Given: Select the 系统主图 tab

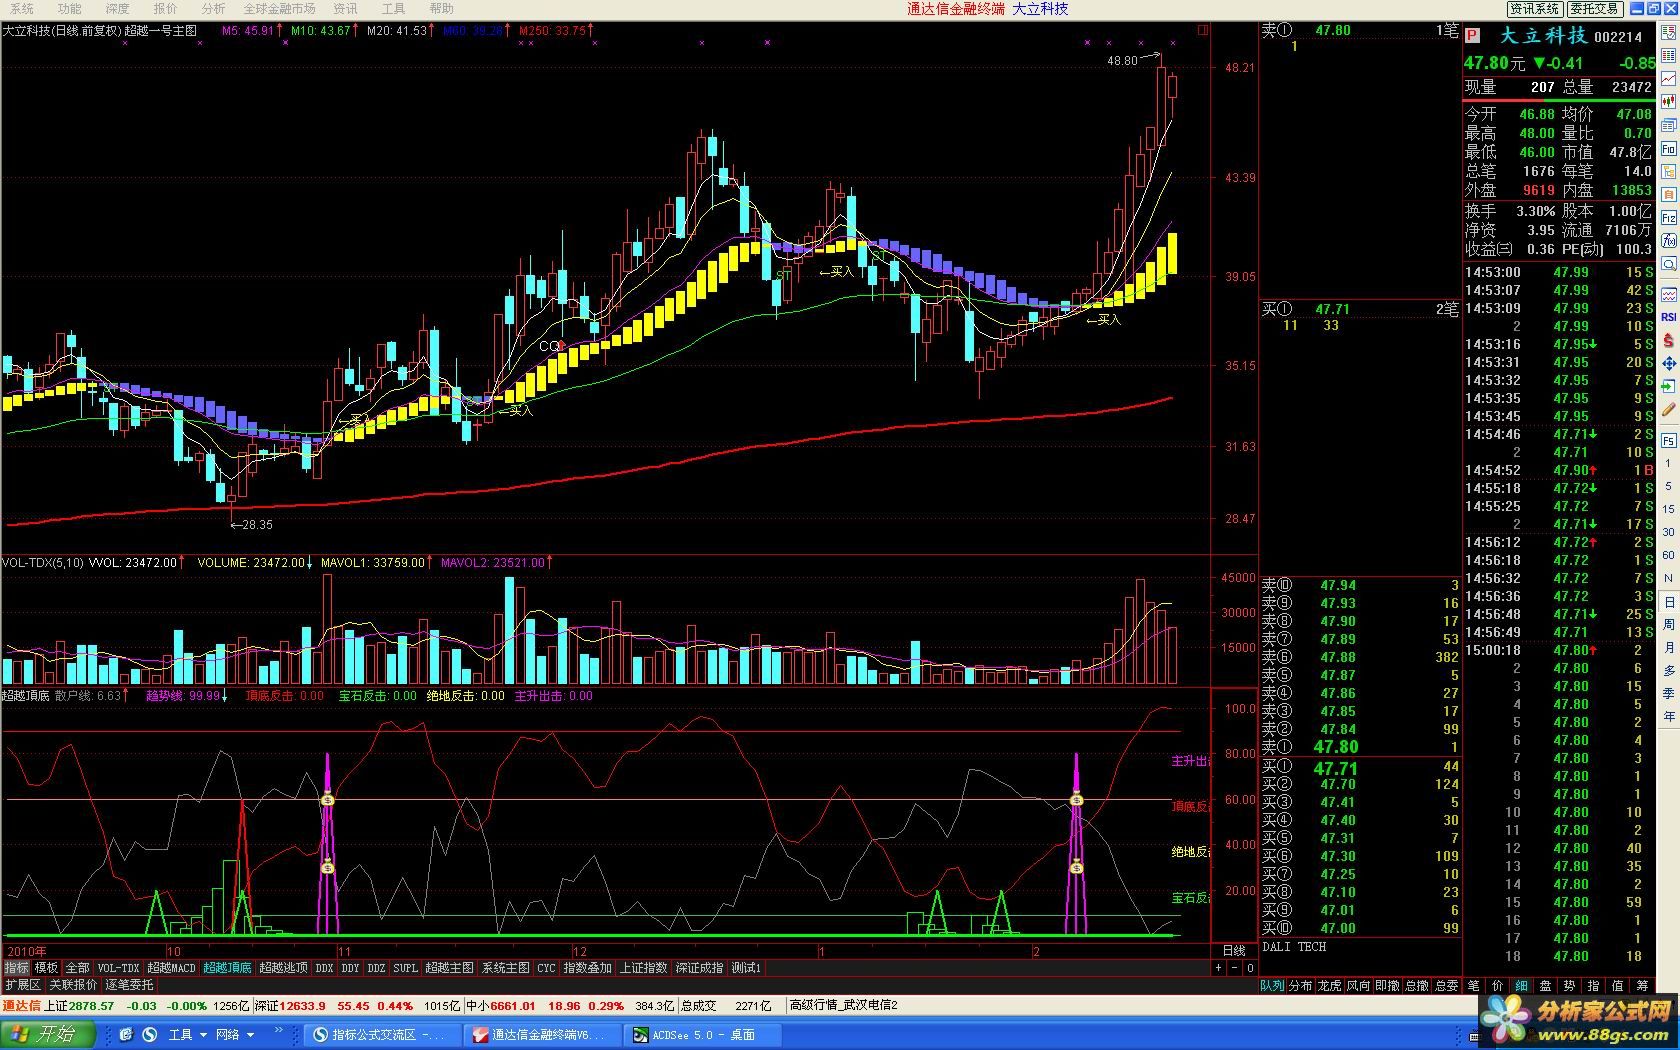Looking at the screenshot, I should coord(505,968).
